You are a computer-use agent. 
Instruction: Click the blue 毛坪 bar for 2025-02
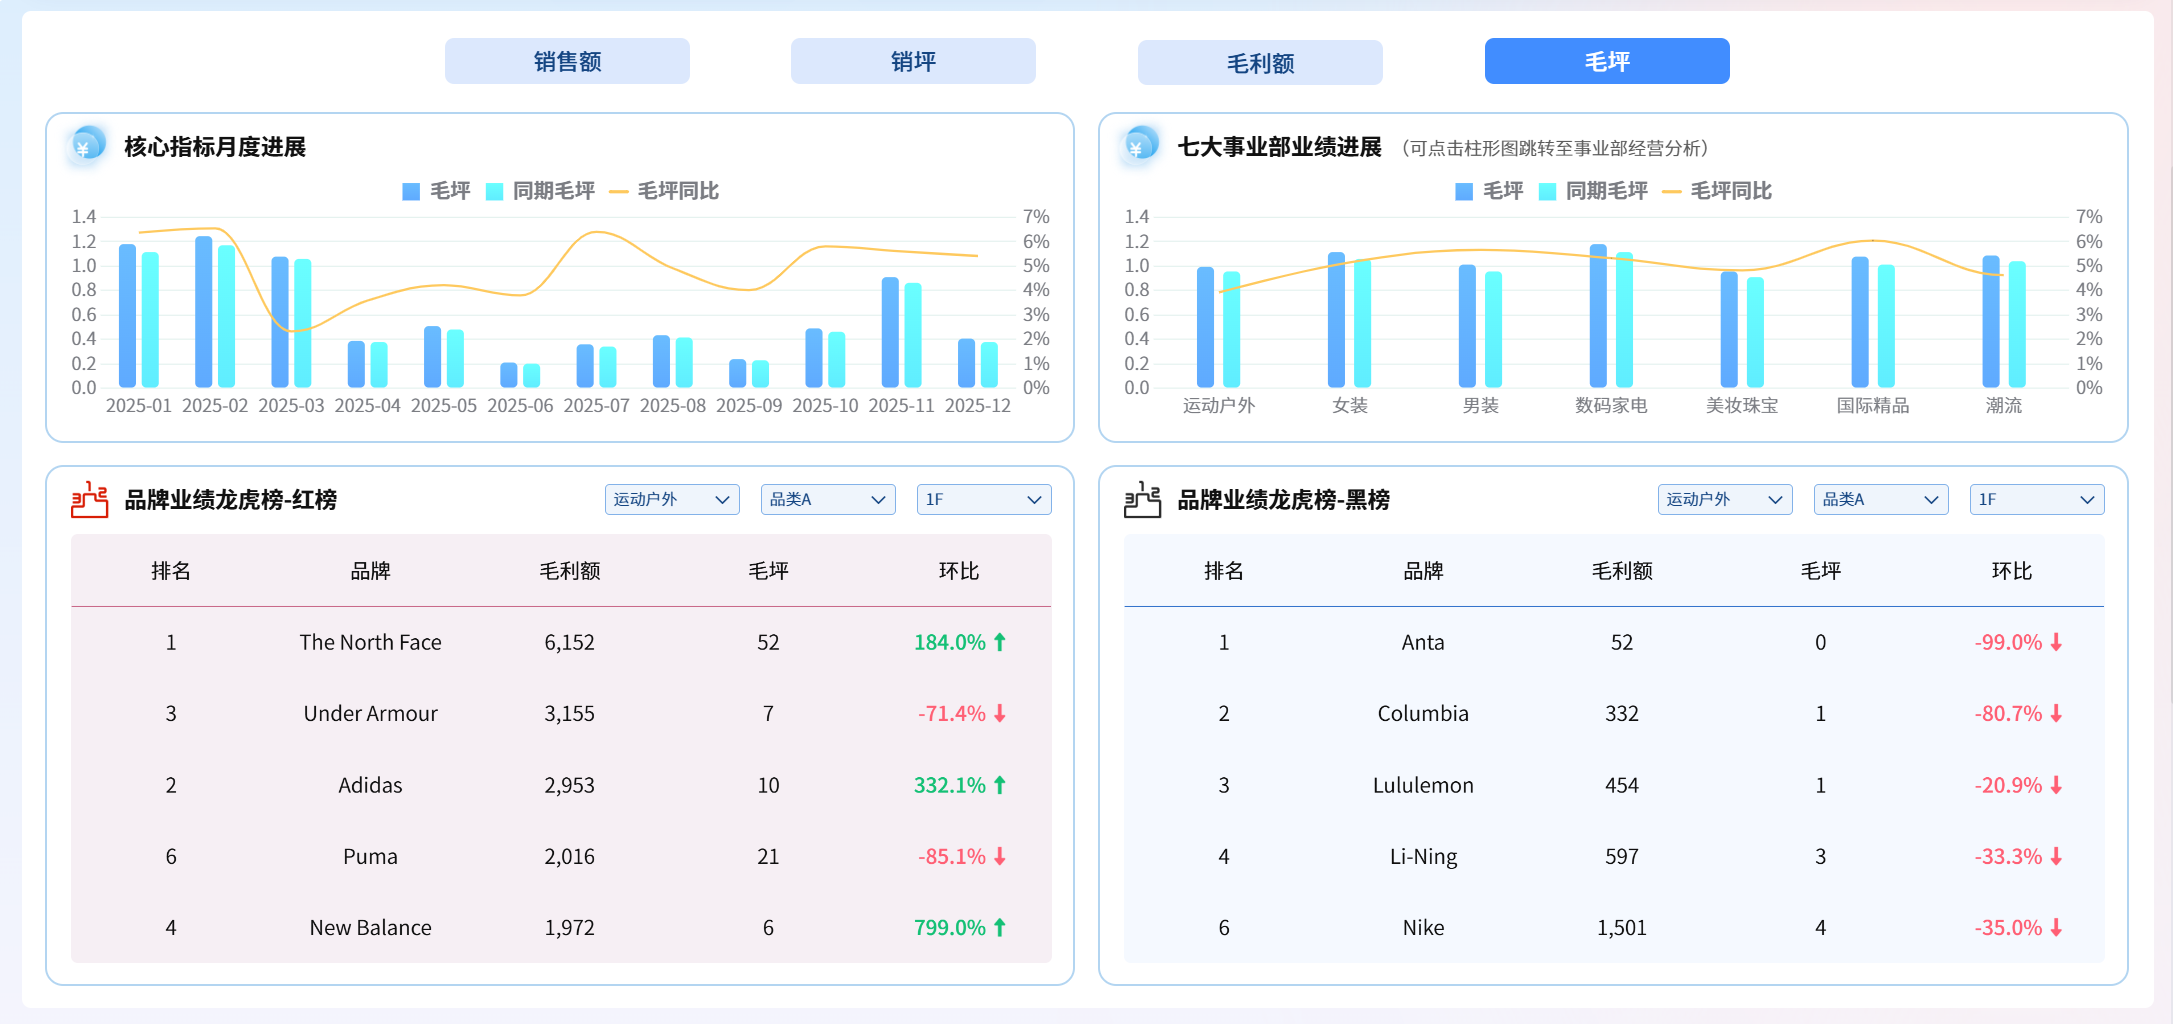204,312
